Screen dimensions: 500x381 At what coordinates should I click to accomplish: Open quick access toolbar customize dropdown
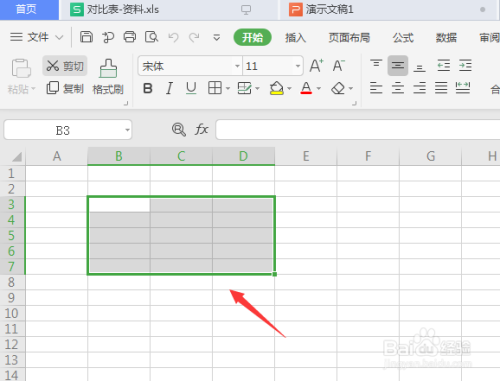(x=217, y=38)
